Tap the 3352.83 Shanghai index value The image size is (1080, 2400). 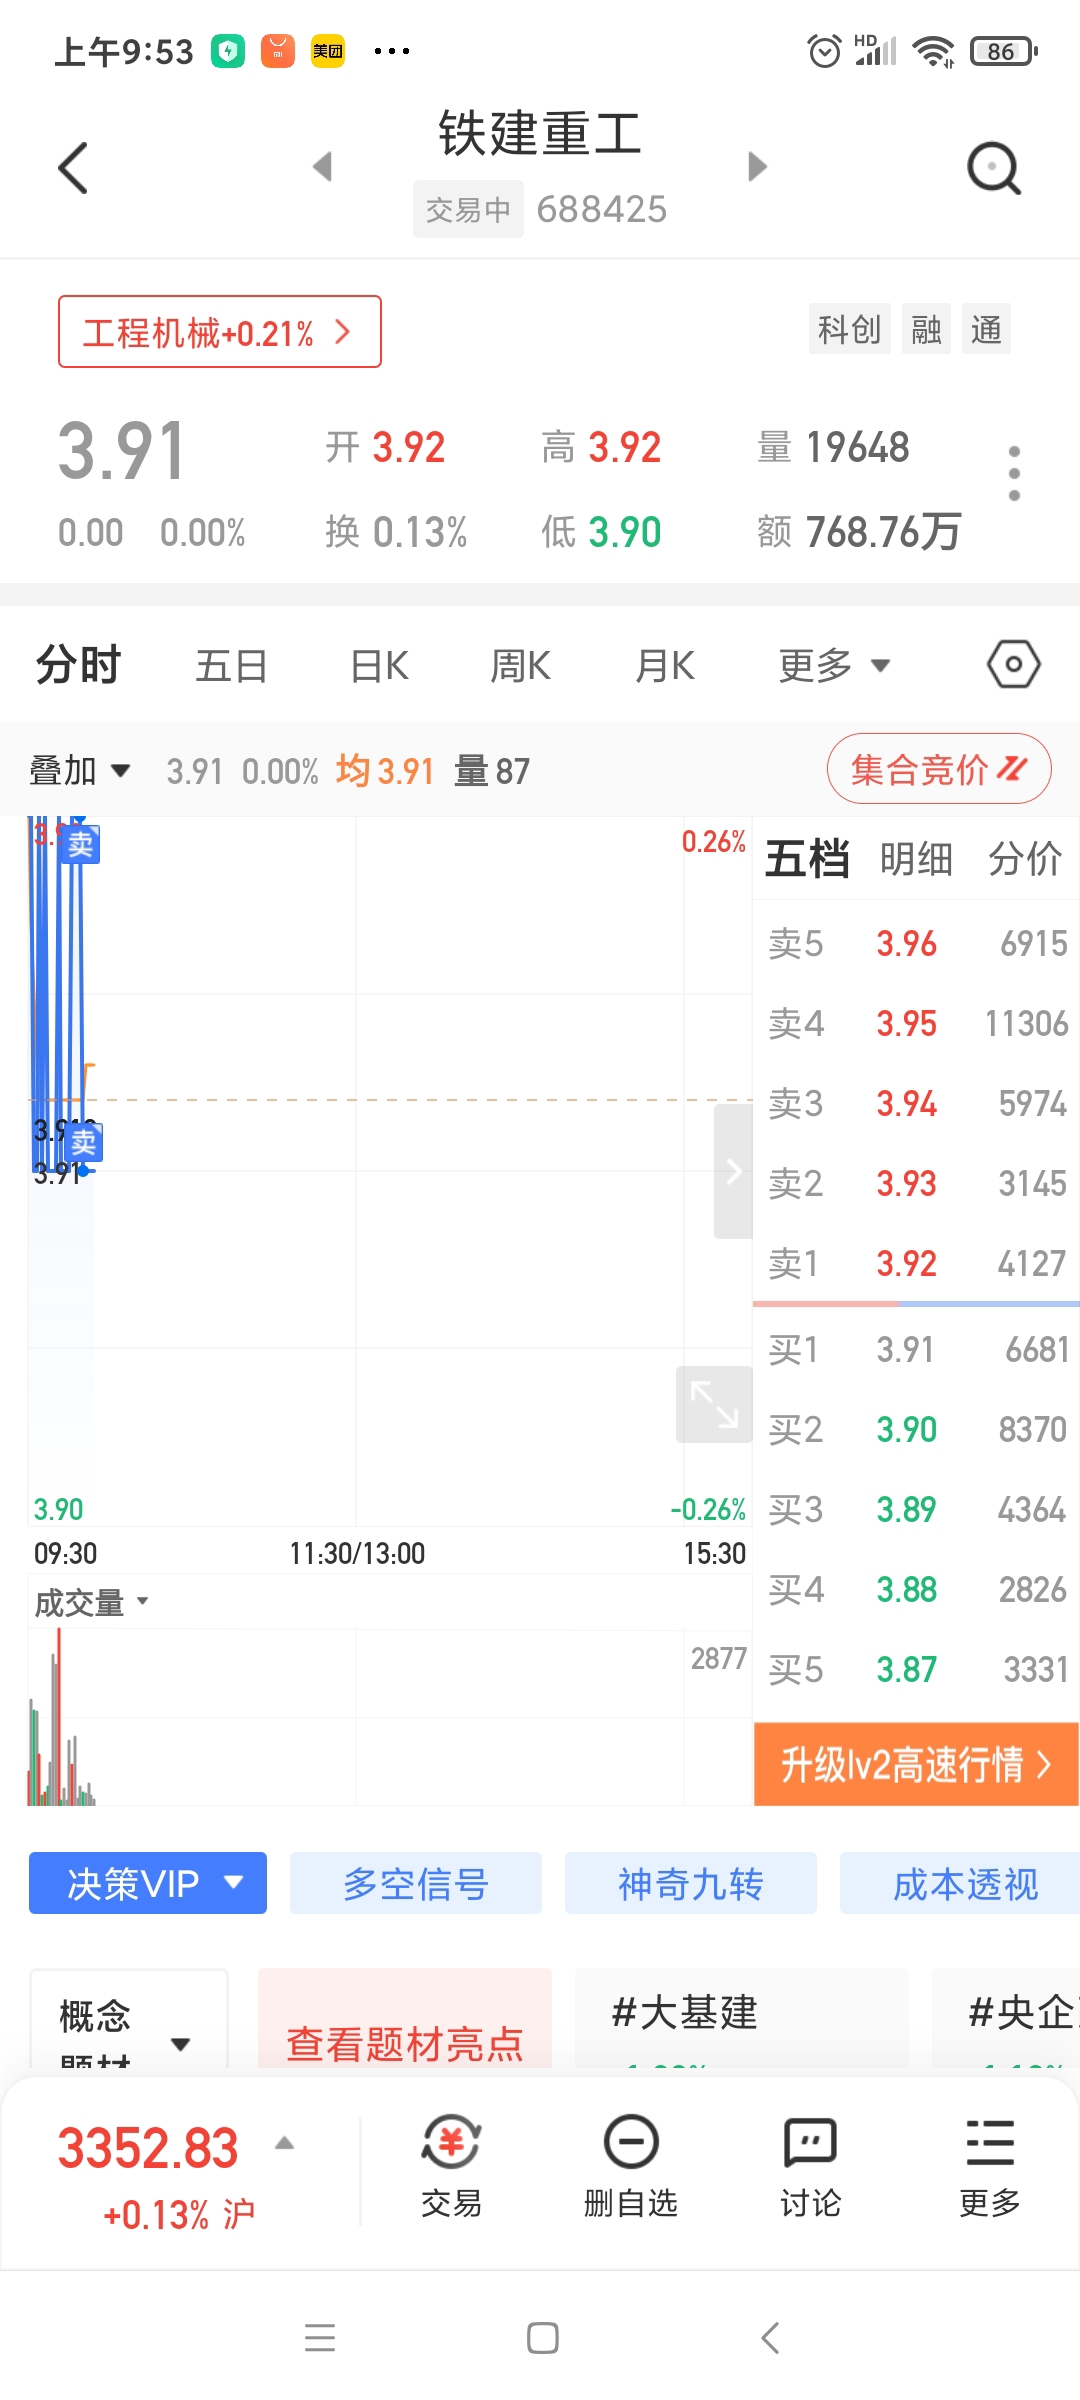tap(148, 2148)
